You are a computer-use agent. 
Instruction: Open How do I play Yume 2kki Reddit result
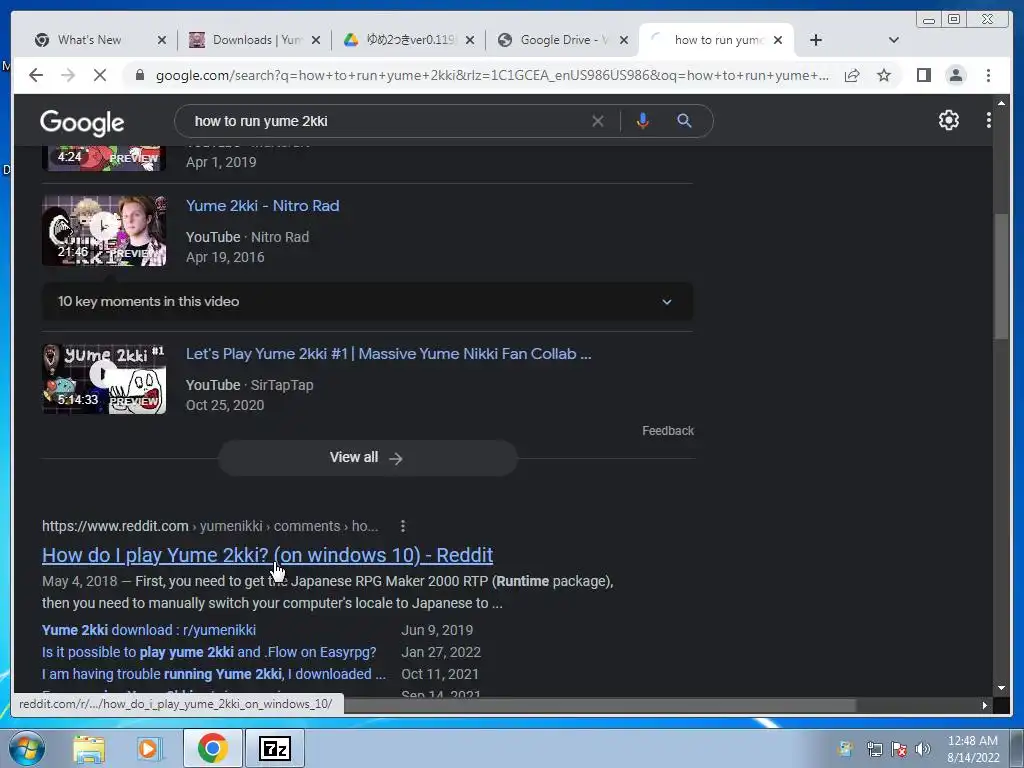[x=267, y=555]
